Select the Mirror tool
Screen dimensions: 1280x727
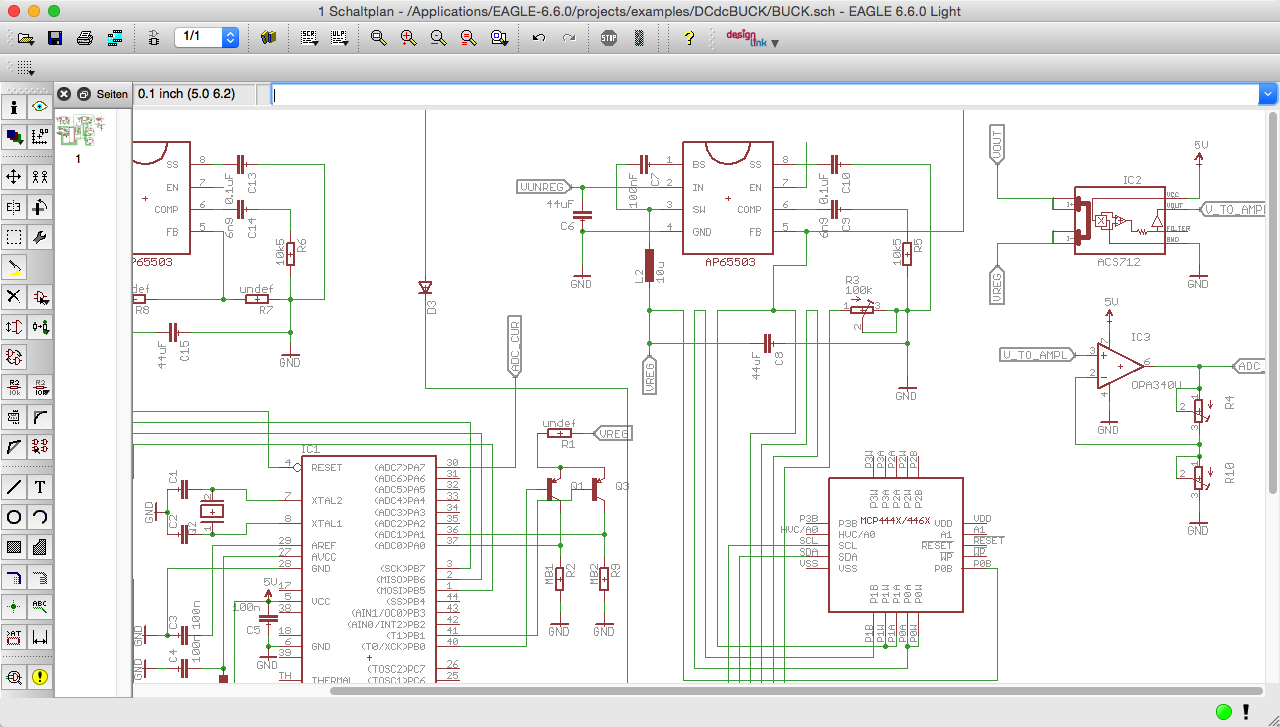point(14,207)
